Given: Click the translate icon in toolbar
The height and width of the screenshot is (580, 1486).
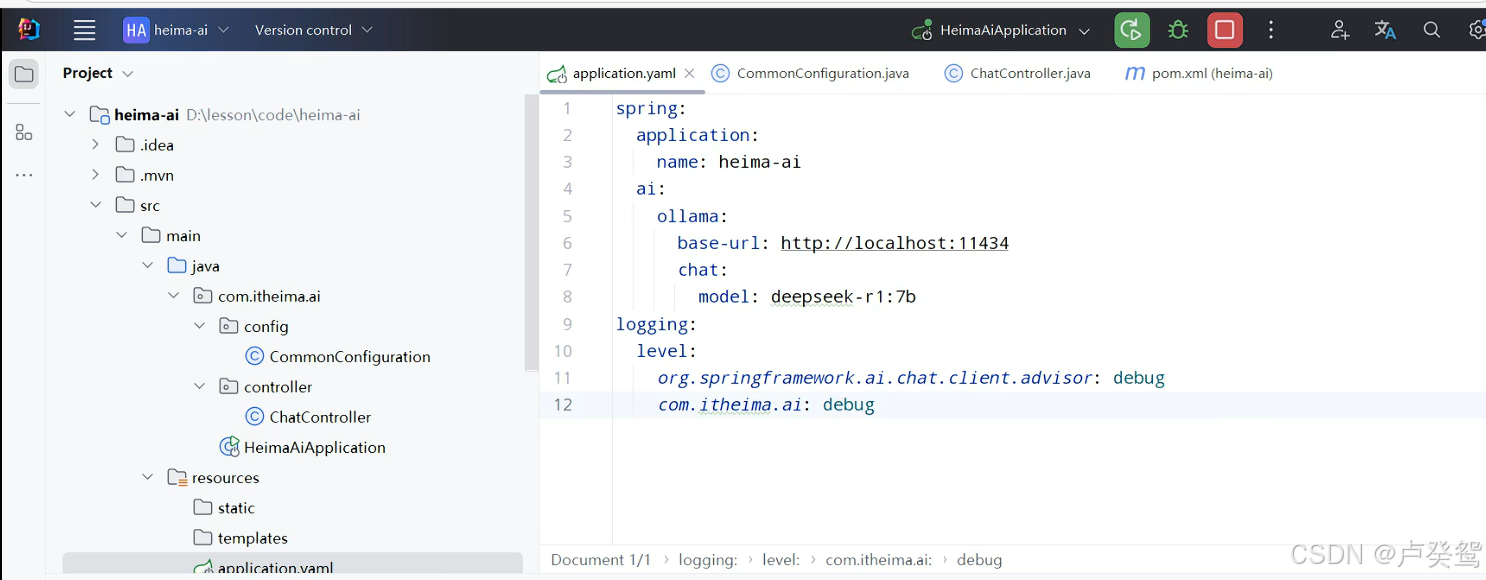Looking at the screenshot, I should point(1385,30).
